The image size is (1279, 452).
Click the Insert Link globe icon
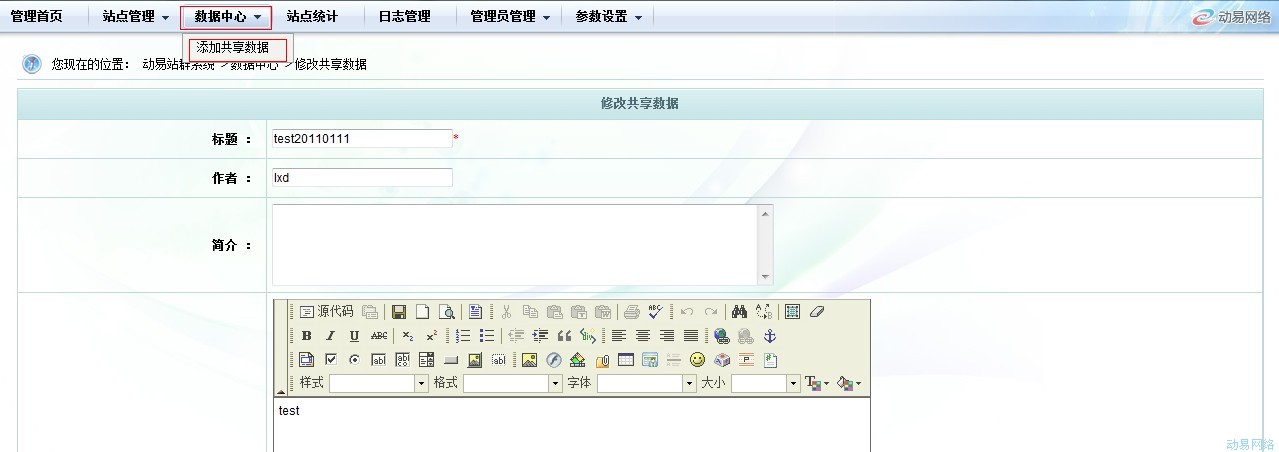[721, 336]
